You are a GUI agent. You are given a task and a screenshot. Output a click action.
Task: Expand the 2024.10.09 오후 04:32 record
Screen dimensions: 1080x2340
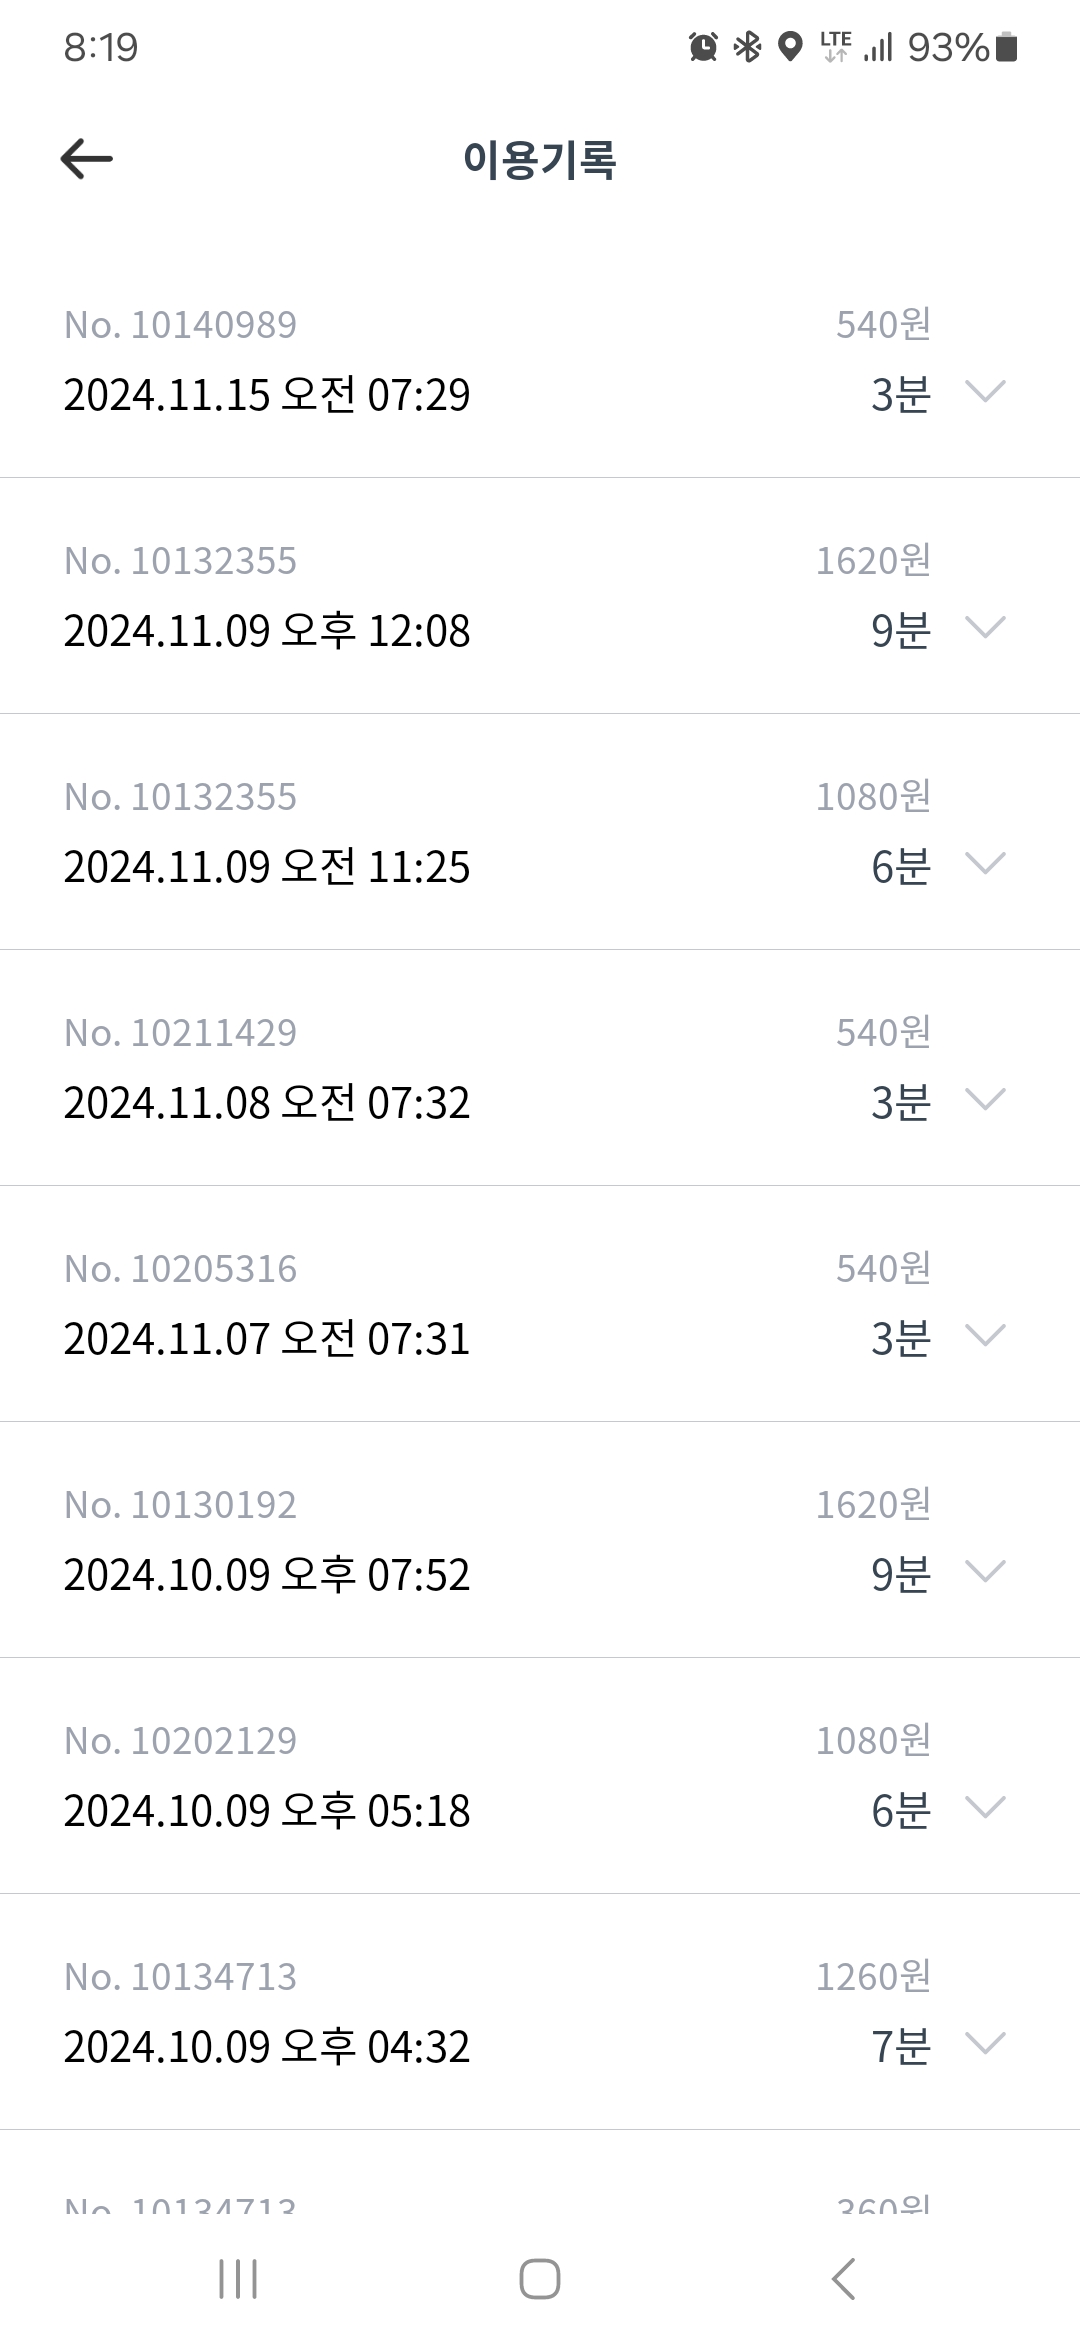coord(985,2044)
